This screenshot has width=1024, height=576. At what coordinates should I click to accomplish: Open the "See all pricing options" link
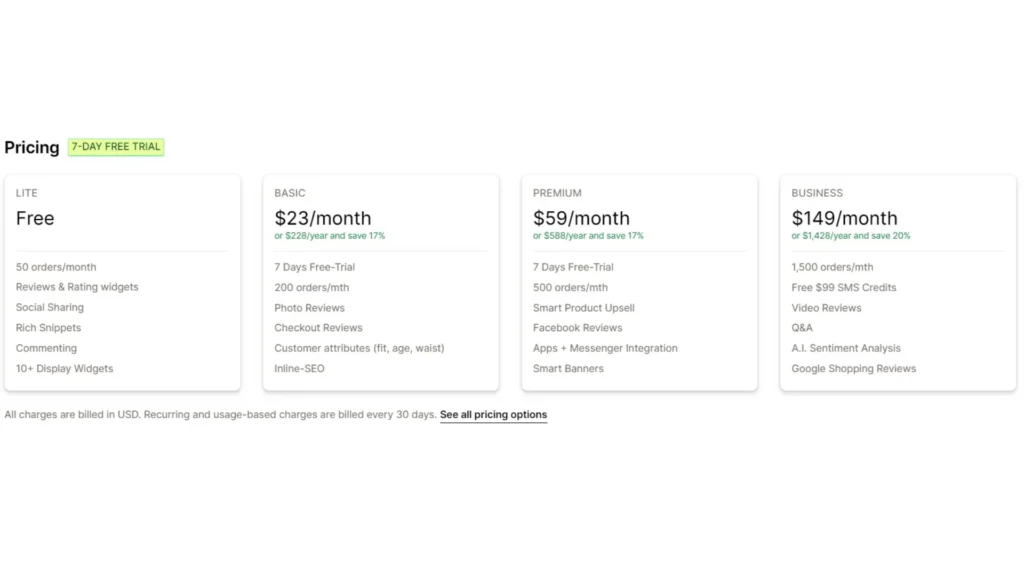pyautogui.click(x=493, y=415)
